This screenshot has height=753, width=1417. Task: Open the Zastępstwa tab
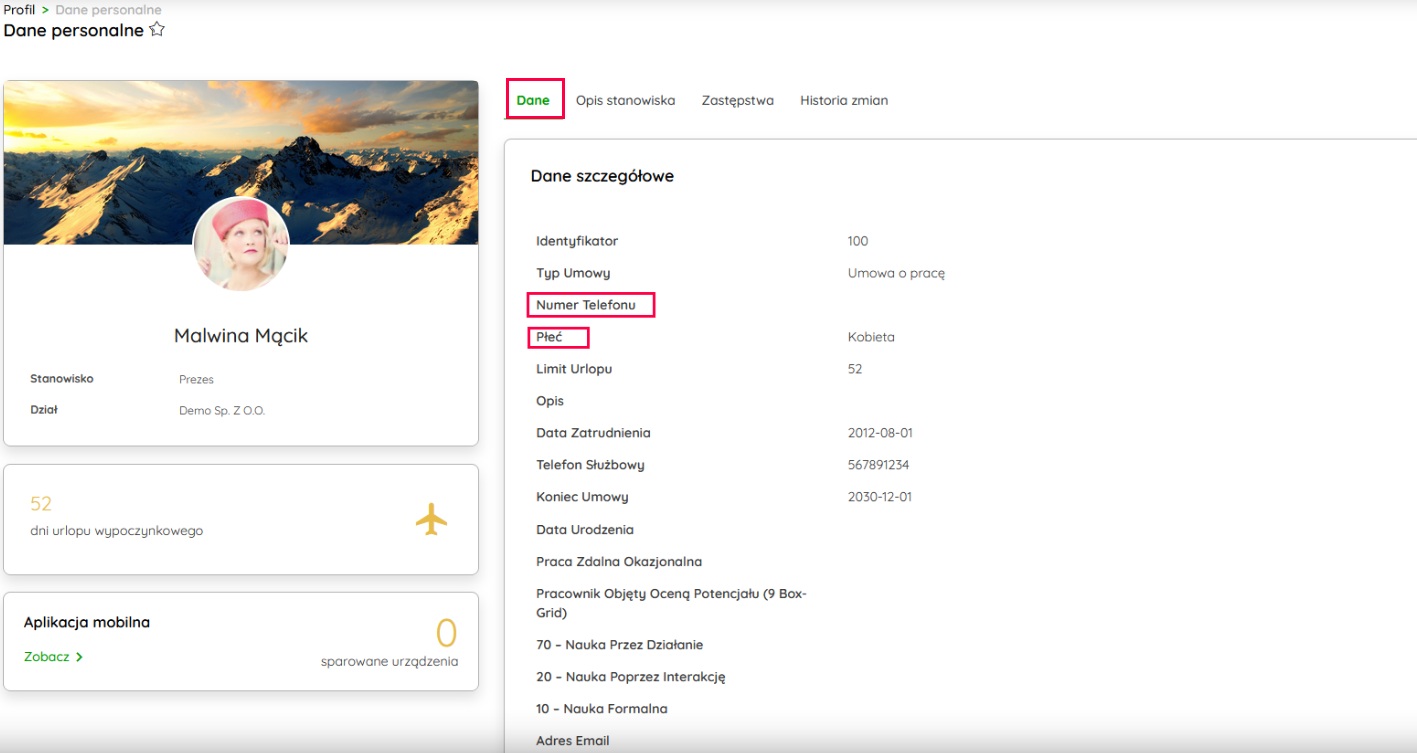tap(737, 100)
